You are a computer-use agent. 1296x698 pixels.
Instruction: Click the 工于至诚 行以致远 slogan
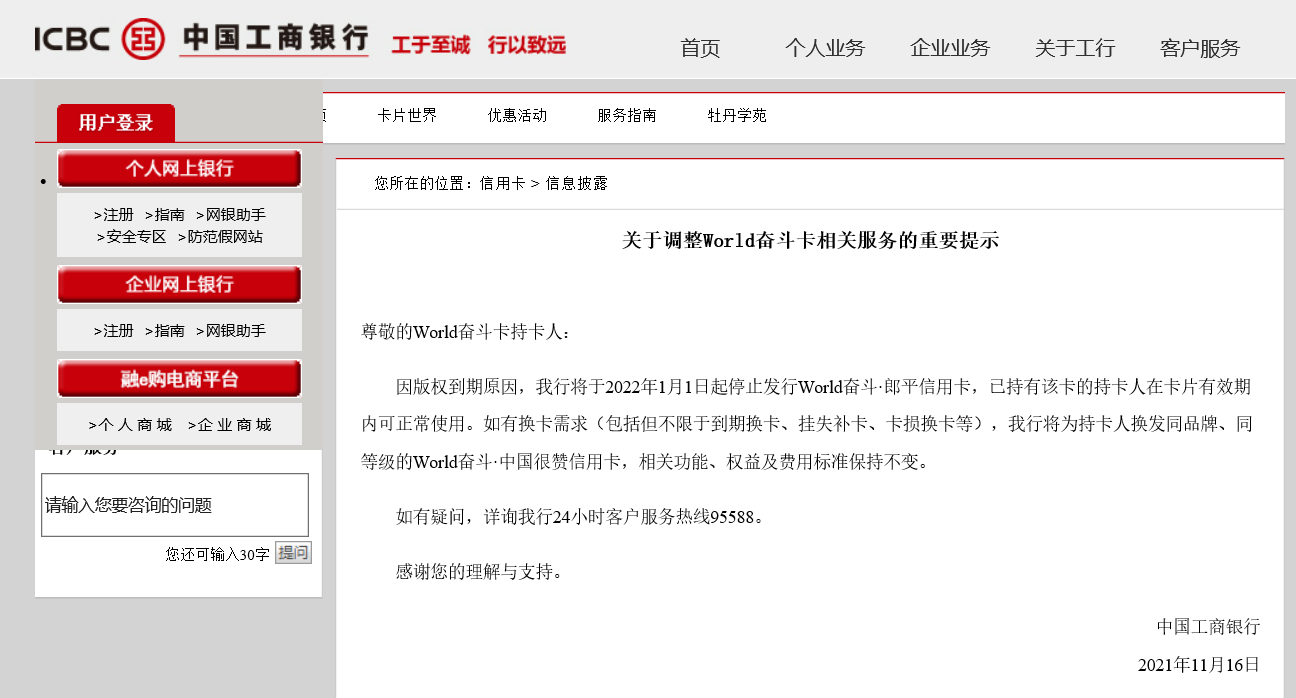[x=478, y=45]
